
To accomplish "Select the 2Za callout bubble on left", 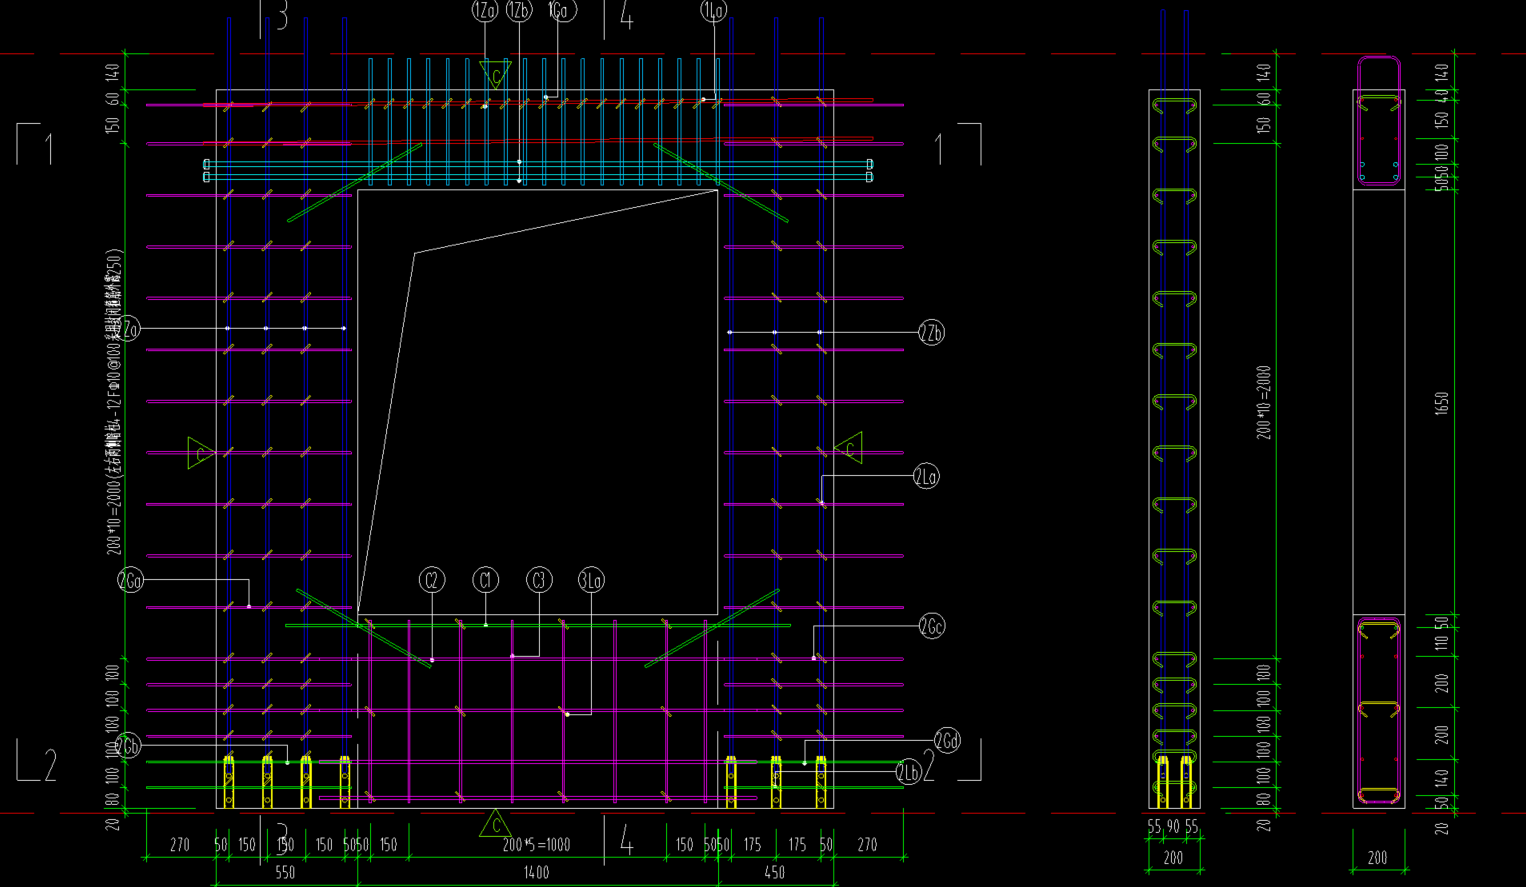I will point(129,328).
